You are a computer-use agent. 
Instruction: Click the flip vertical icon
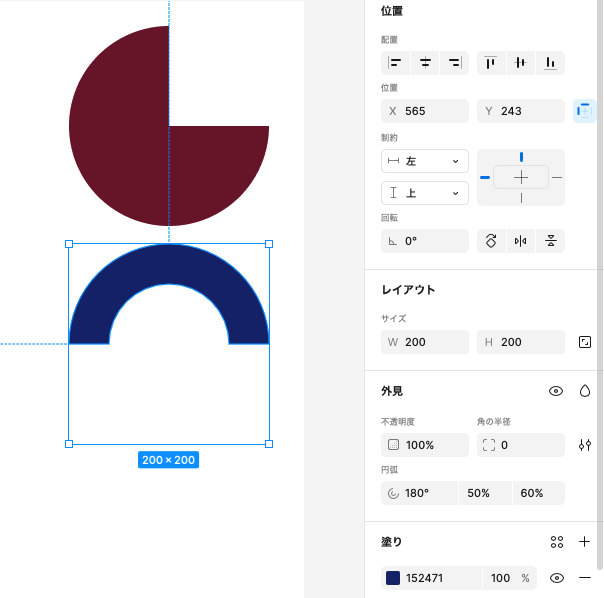click(x=550, y=241)
